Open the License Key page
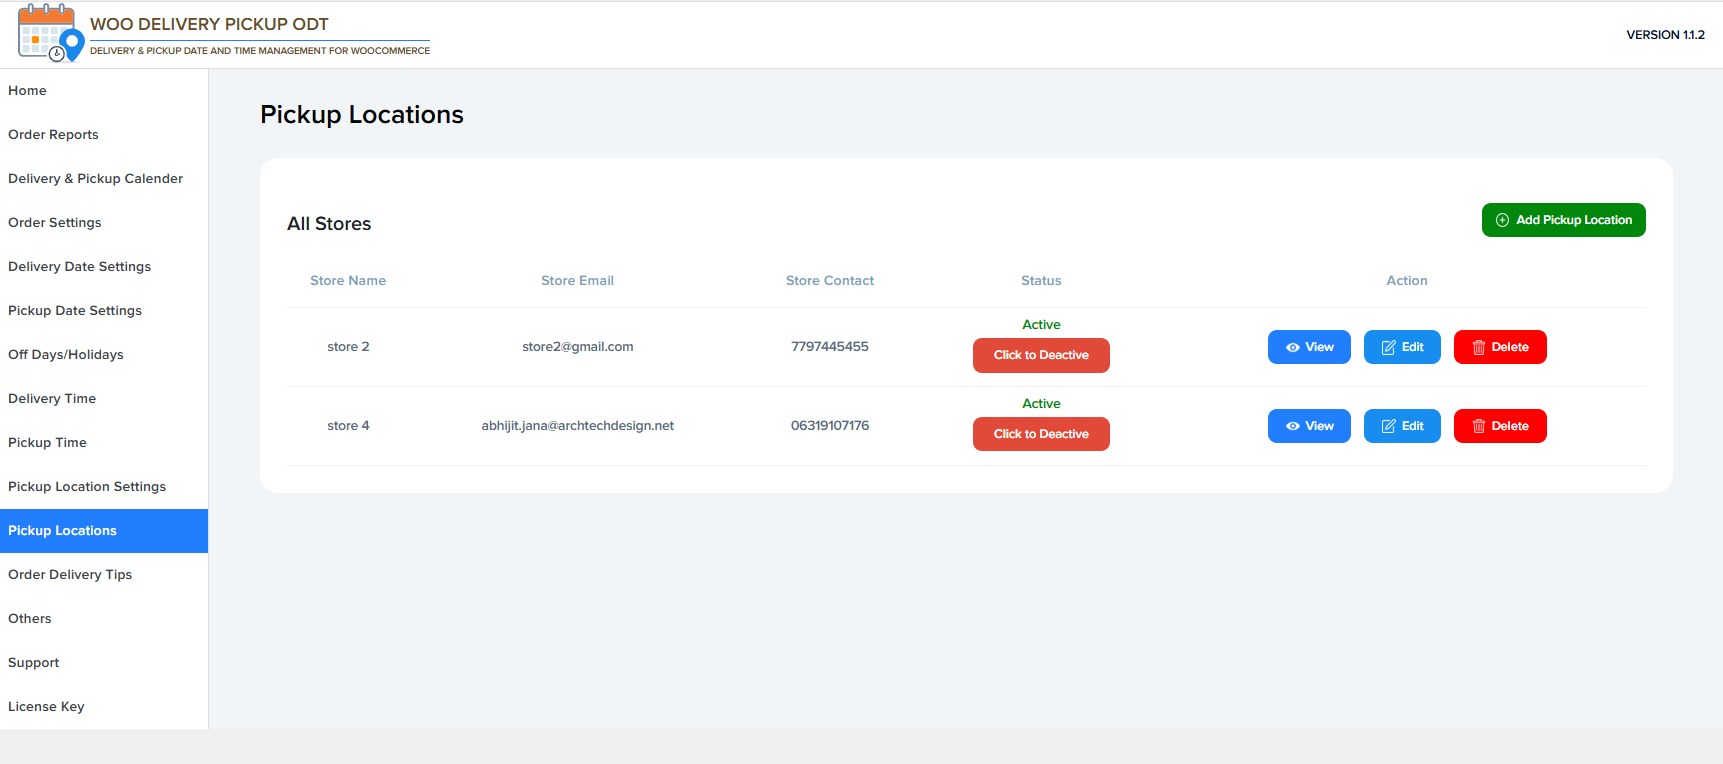Screen dimensions: 1723x764 coord(46,707)
